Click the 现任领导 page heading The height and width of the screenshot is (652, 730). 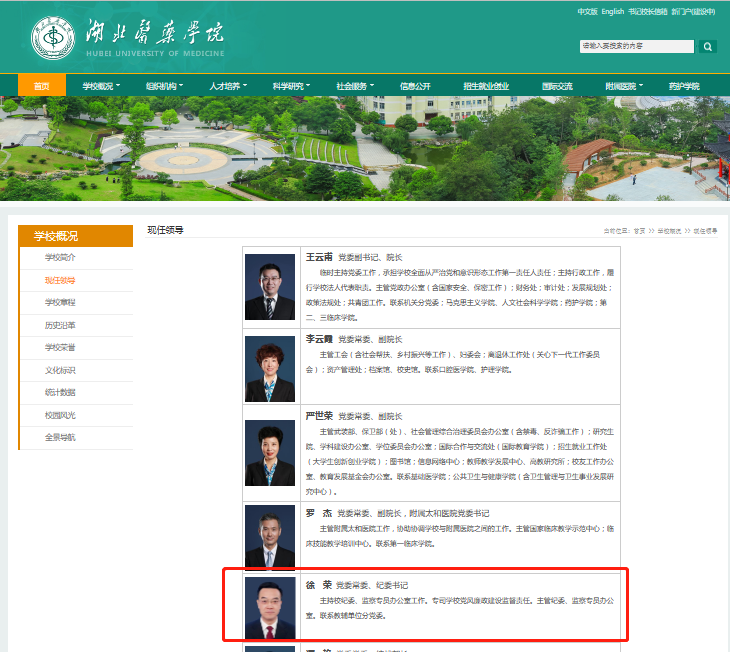pyautogui.click(x=165, y=230)
